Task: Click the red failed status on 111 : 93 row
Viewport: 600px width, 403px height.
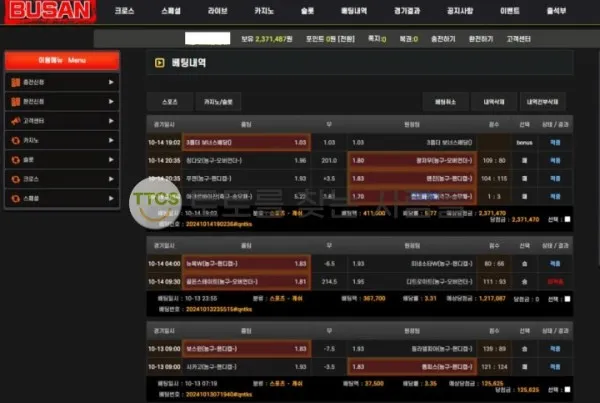Action: 555,282
